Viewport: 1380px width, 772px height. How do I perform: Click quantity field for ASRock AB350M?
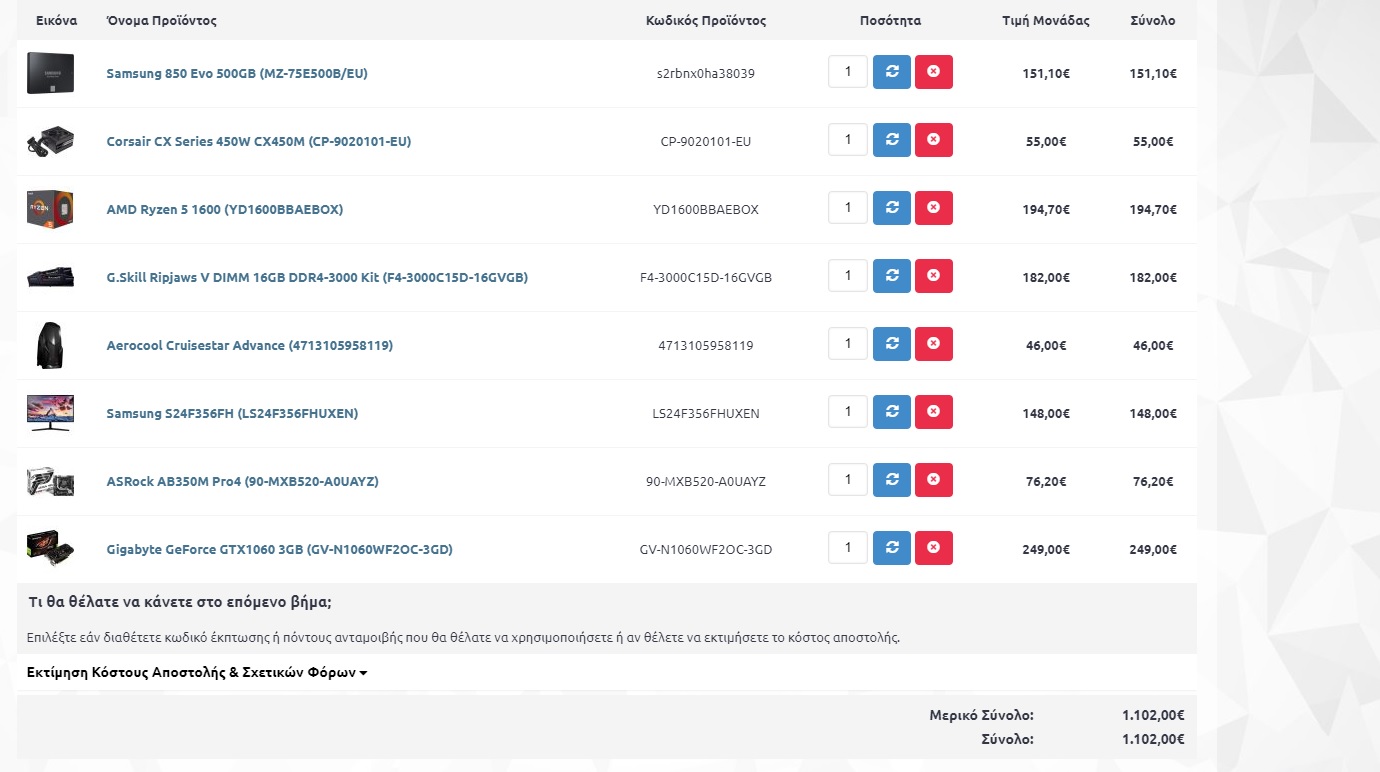click(848, 480)
